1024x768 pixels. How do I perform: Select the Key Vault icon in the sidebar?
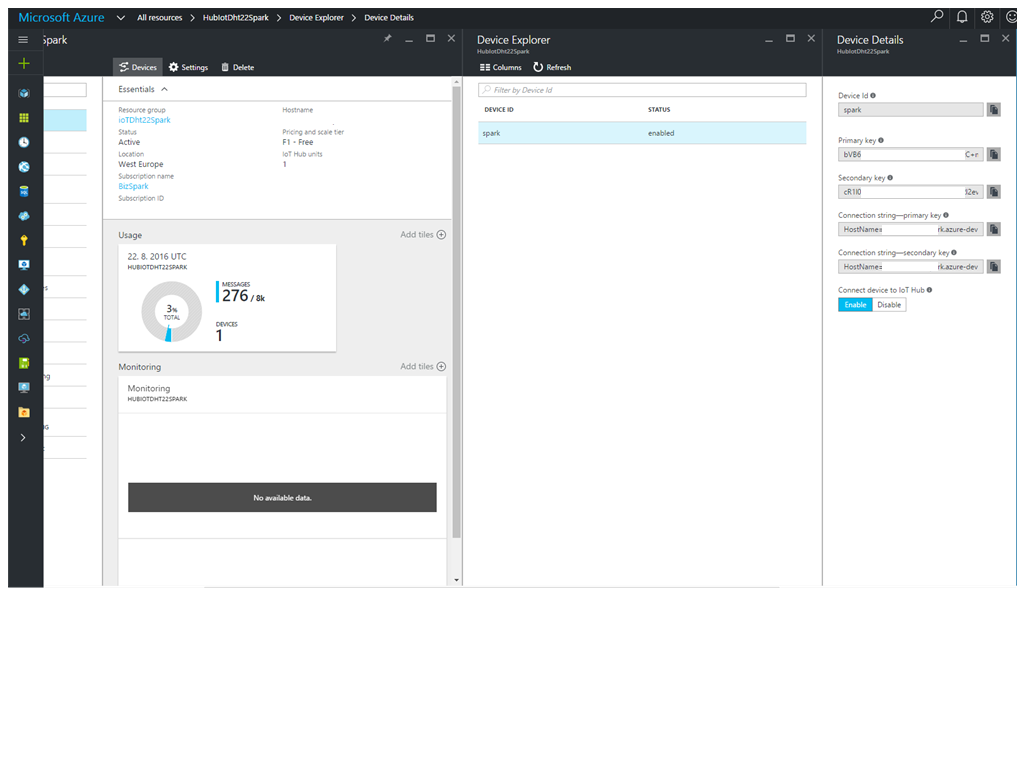pyautogui.click(x=23, y=238)
